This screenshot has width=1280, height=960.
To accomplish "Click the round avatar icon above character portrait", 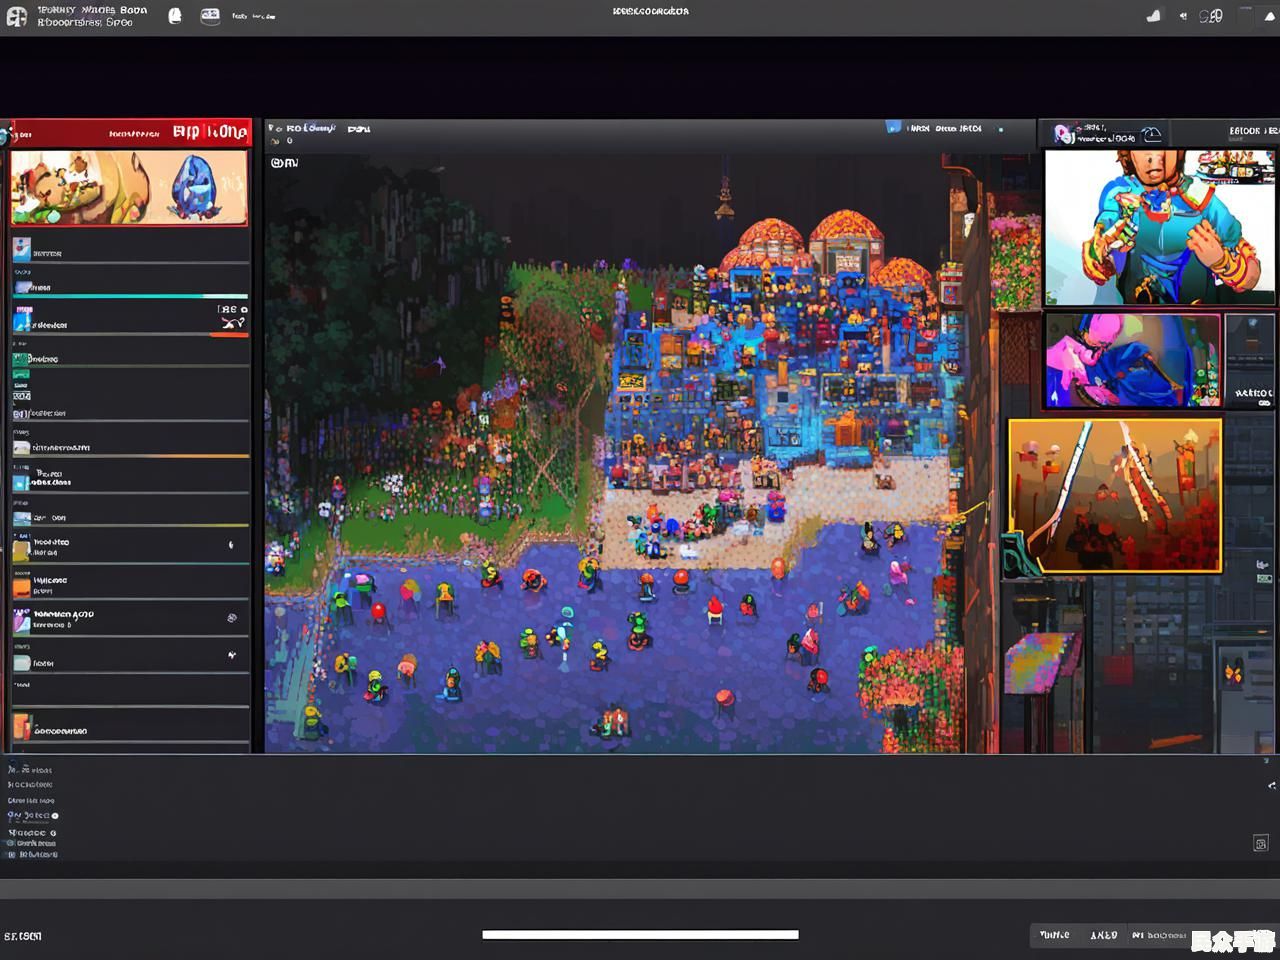I will point(1064,134).
